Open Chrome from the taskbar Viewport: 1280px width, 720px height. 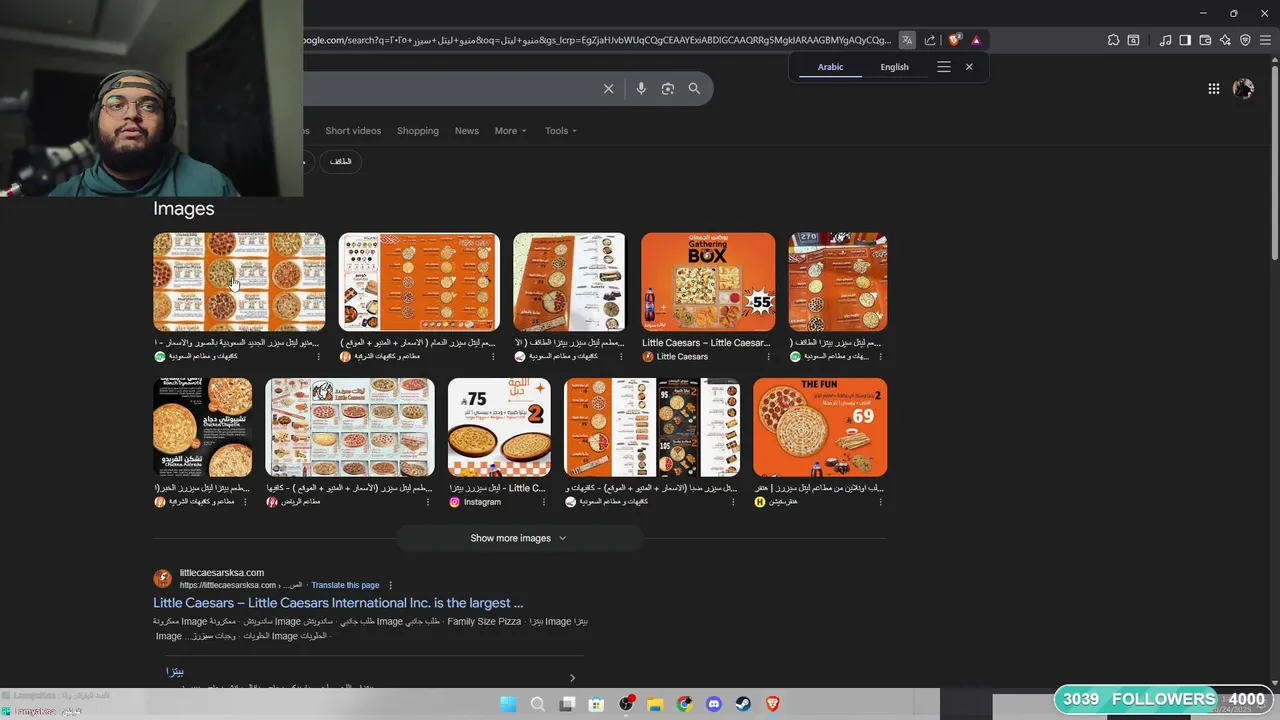tap(684, 704)
